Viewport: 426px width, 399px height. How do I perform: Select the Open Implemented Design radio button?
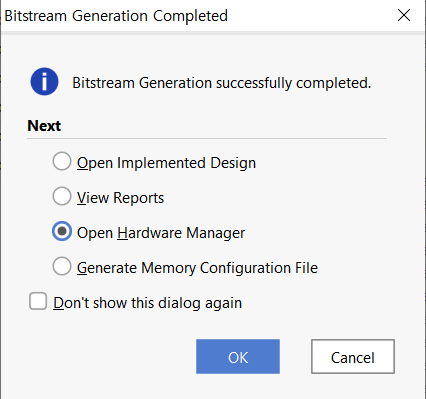pos(62,161)
